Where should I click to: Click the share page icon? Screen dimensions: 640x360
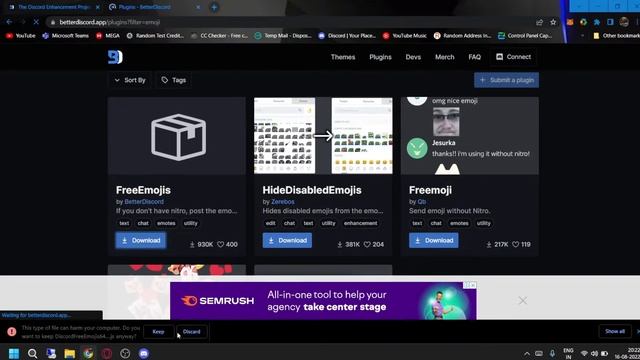(x=540, y=22)
